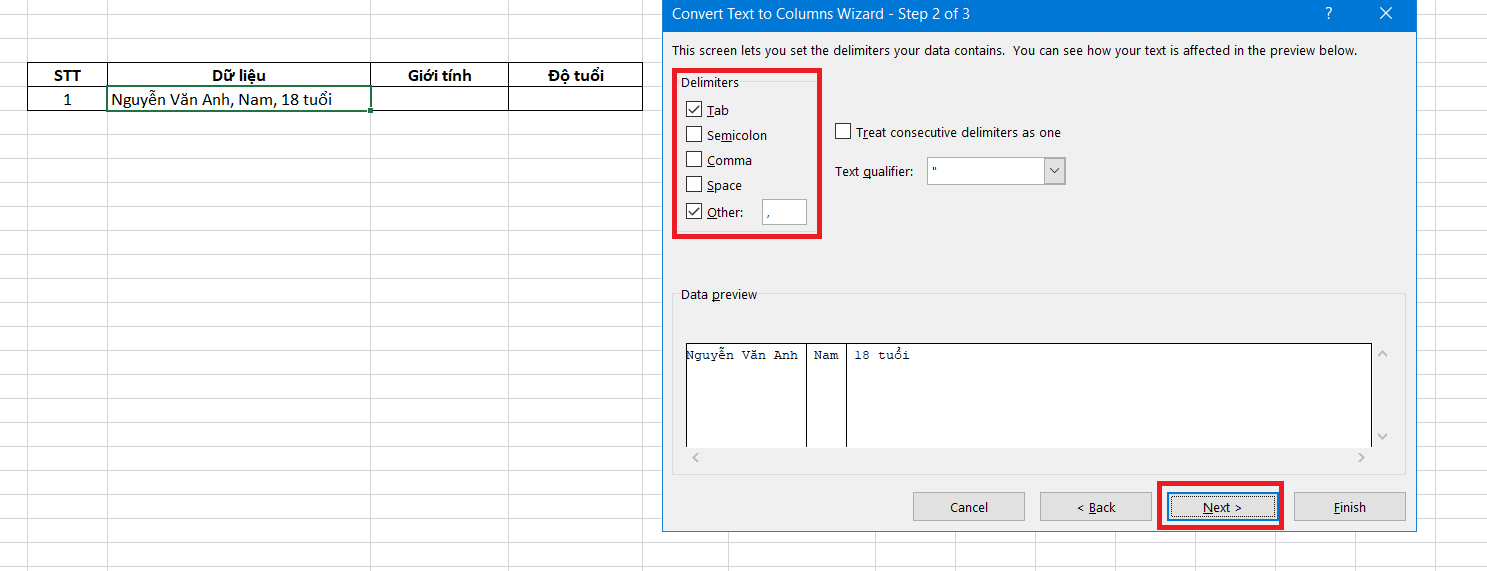Select the STT header cell
This screenshot has width=1487, height=571.
point(67,75)
